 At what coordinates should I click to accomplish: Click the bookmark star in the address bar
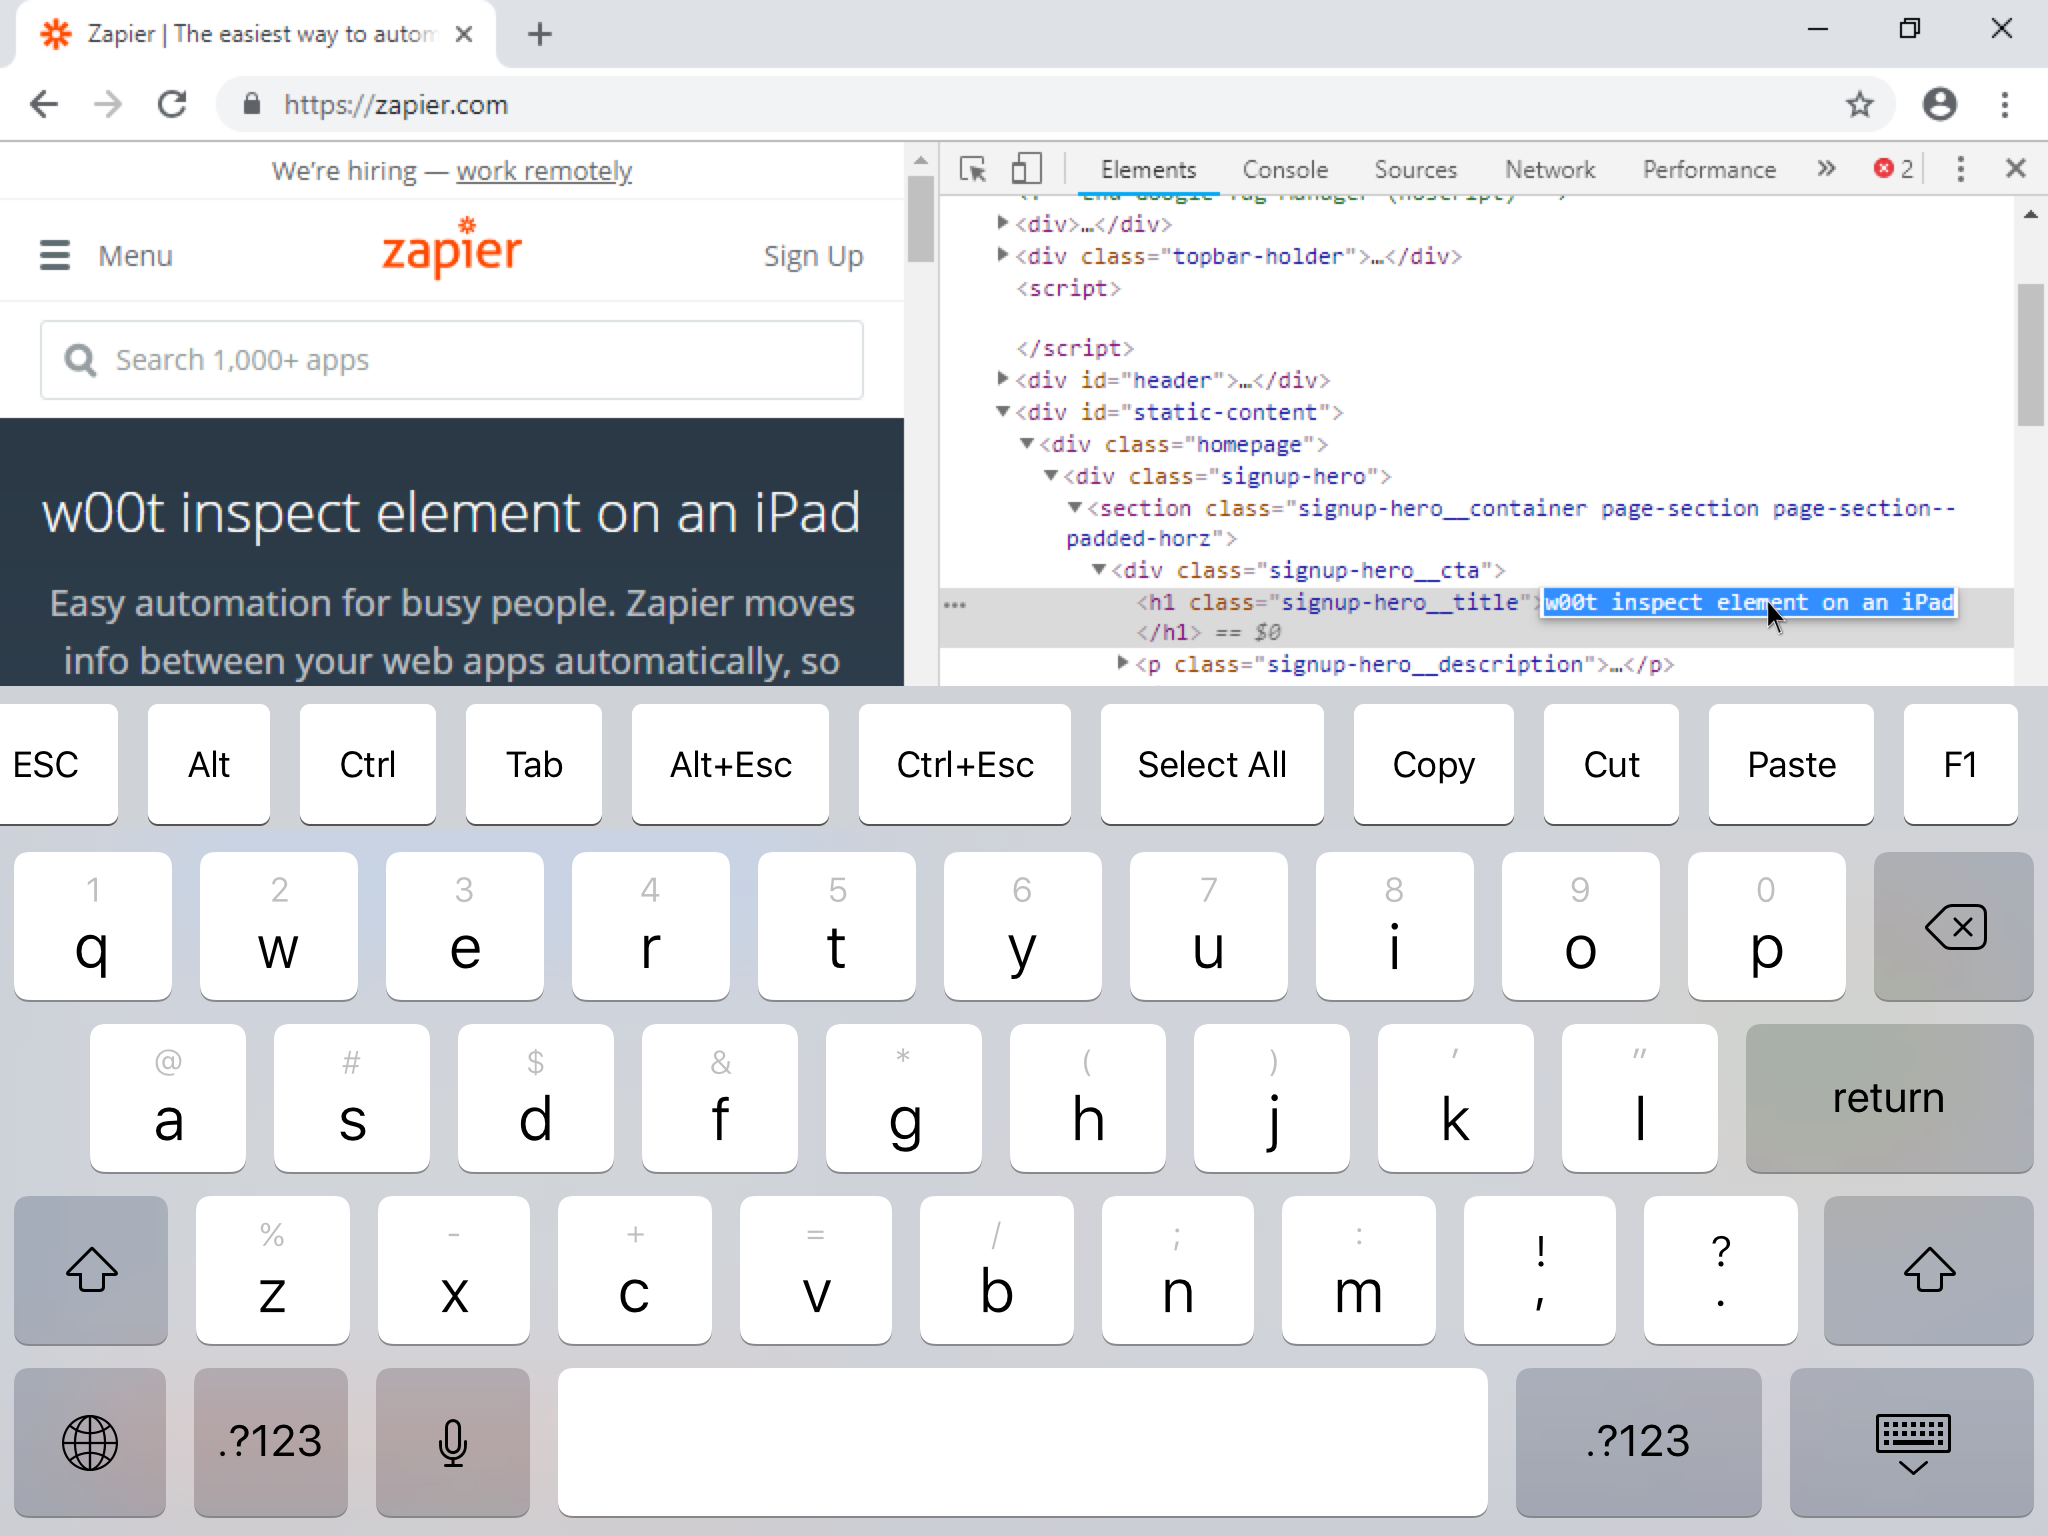[1860, 104]
